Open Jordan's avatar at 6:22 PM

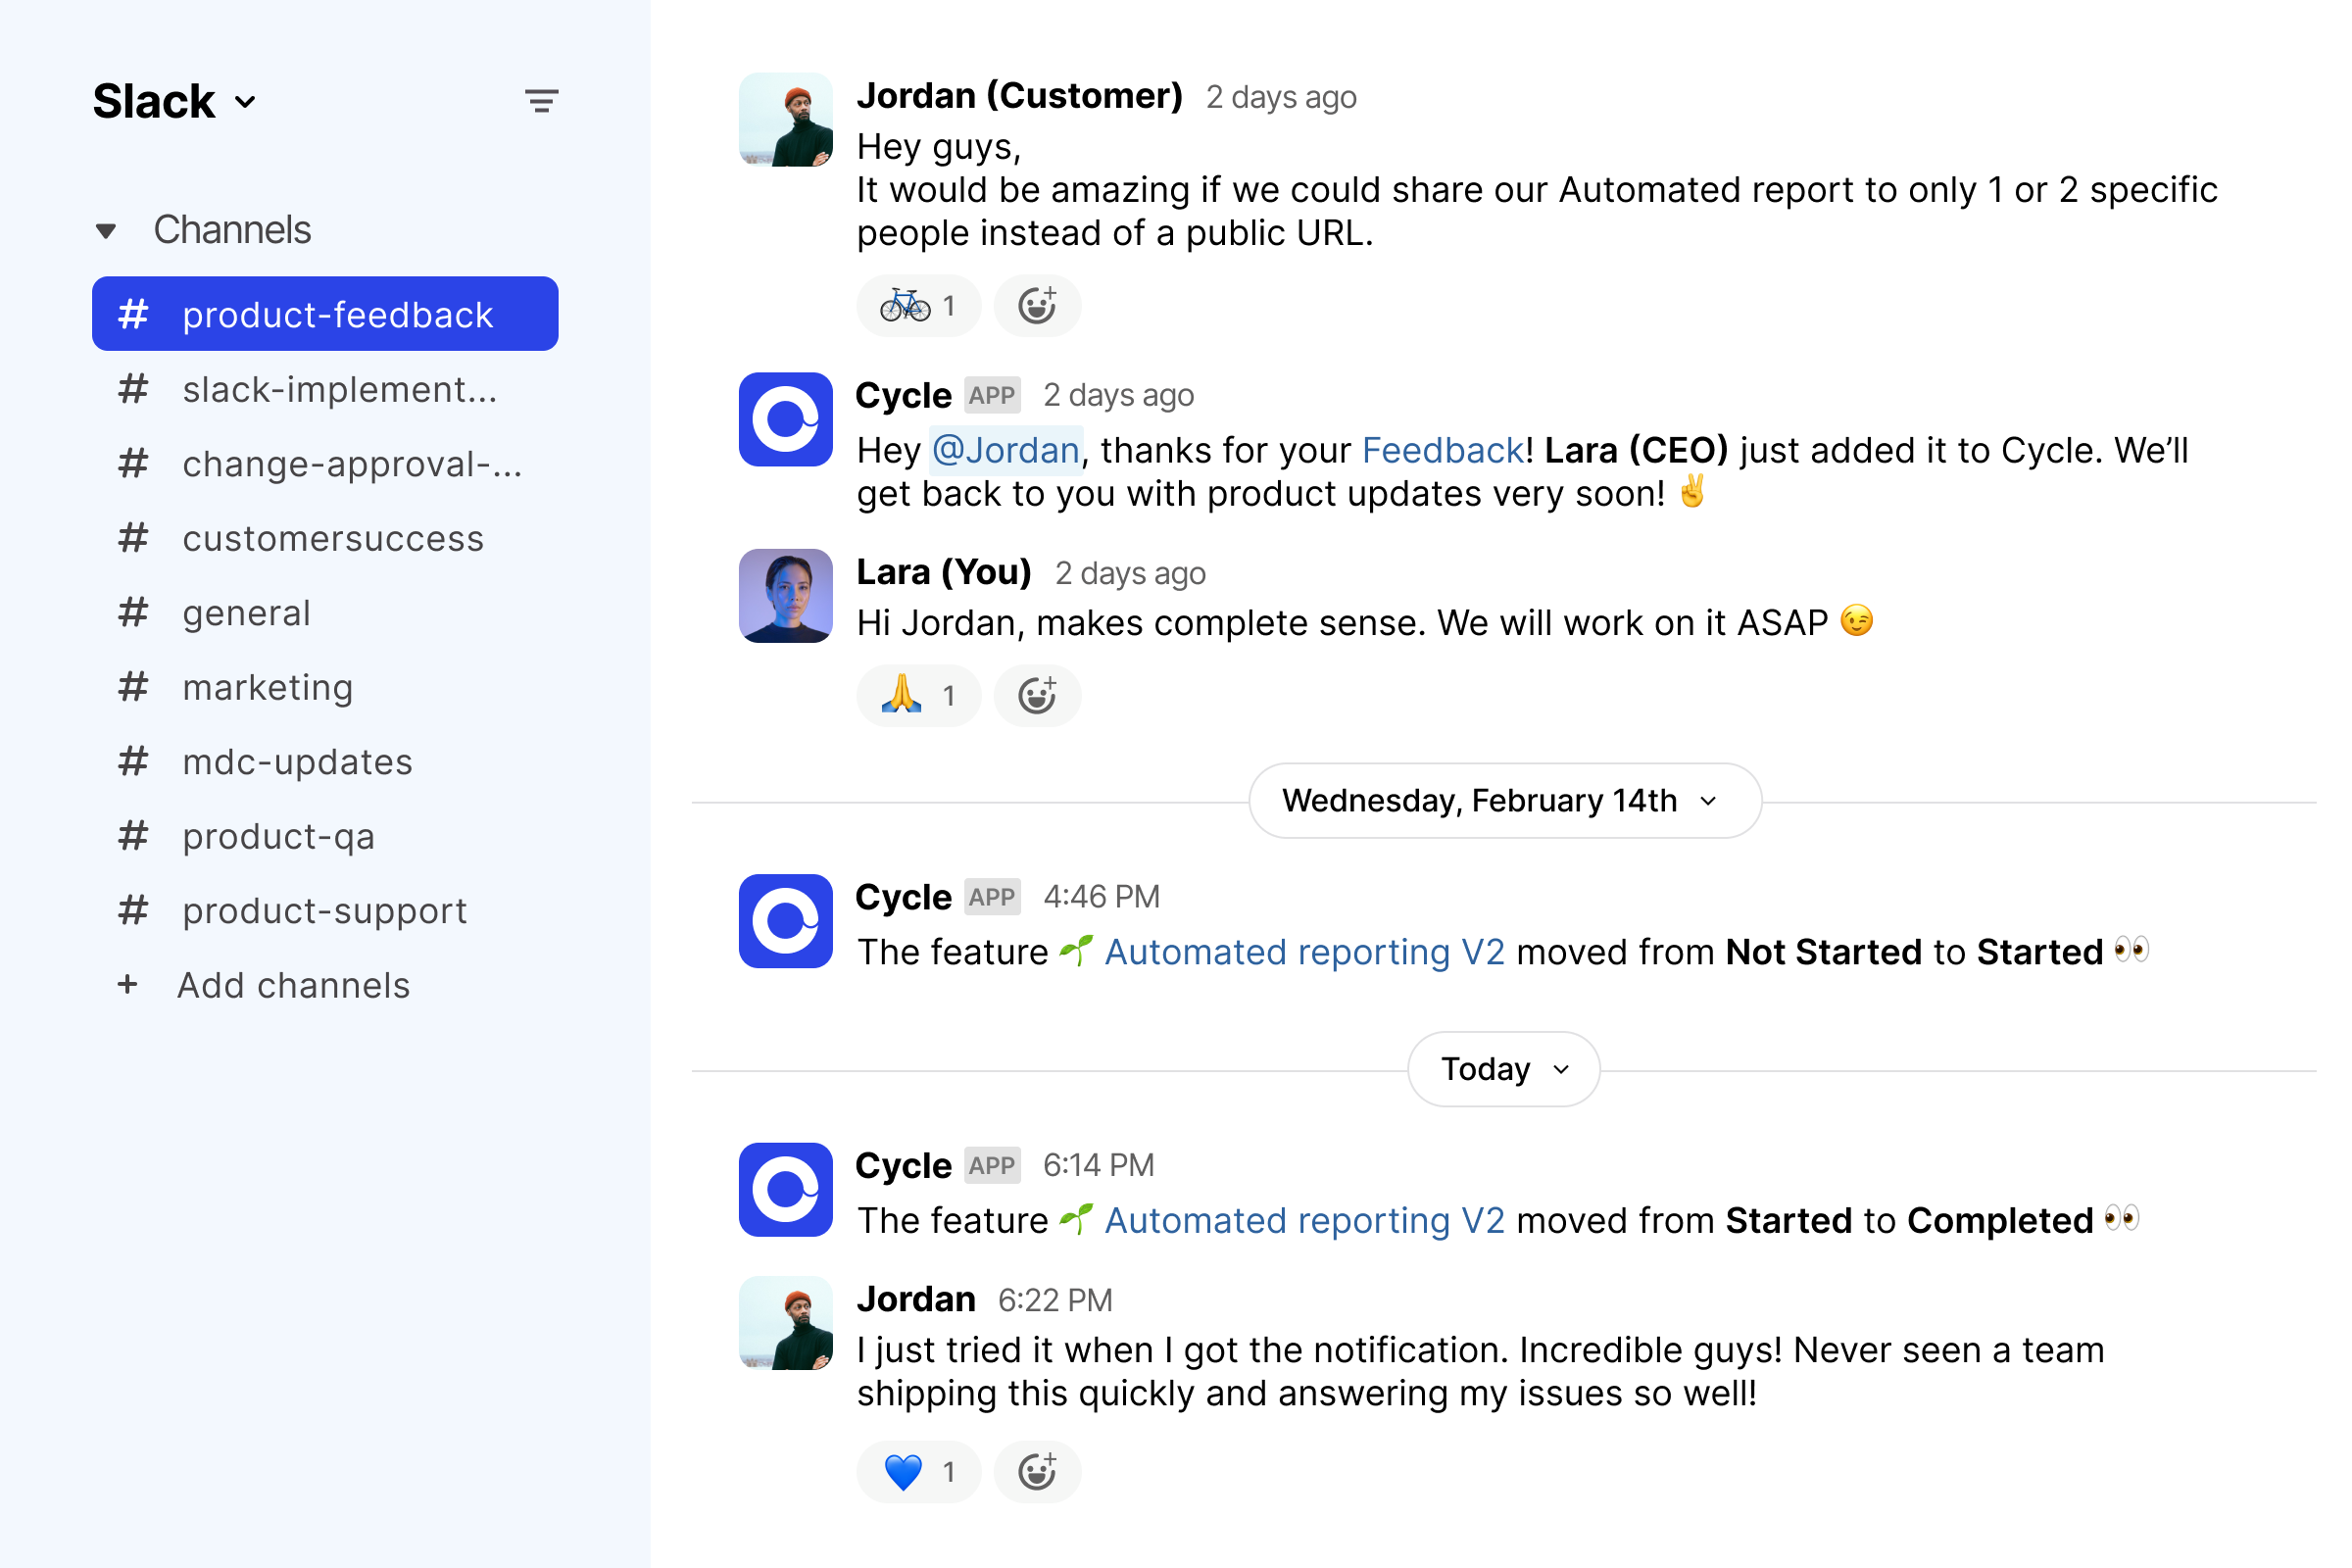pos(786,1323)
